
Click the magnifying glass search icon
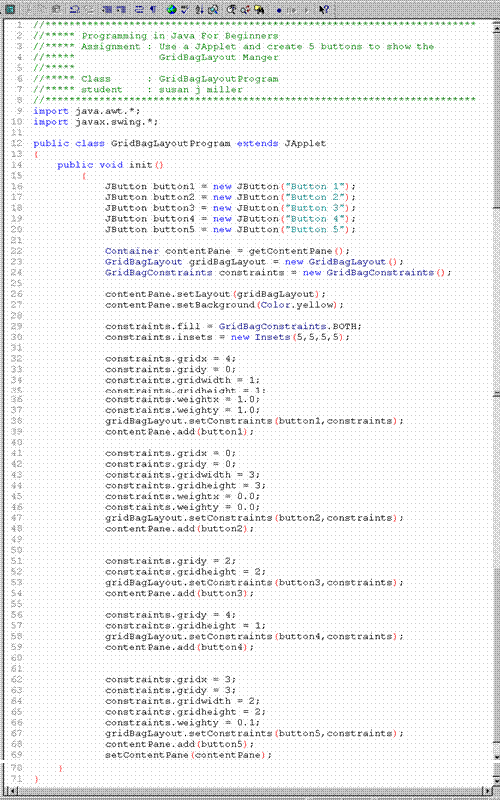(x=231, y=9)
